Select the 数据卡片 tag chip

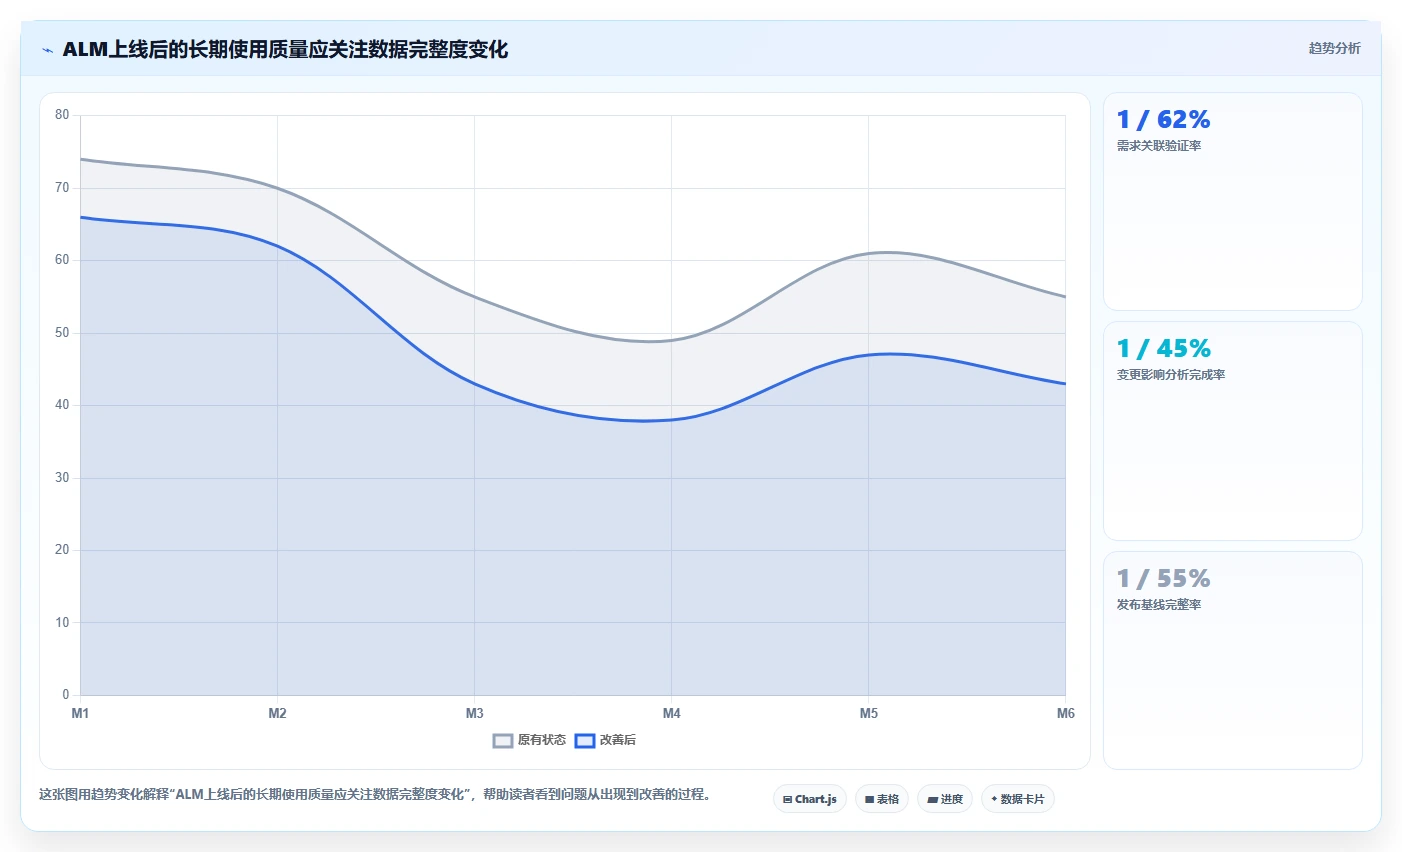[1018, 799]
